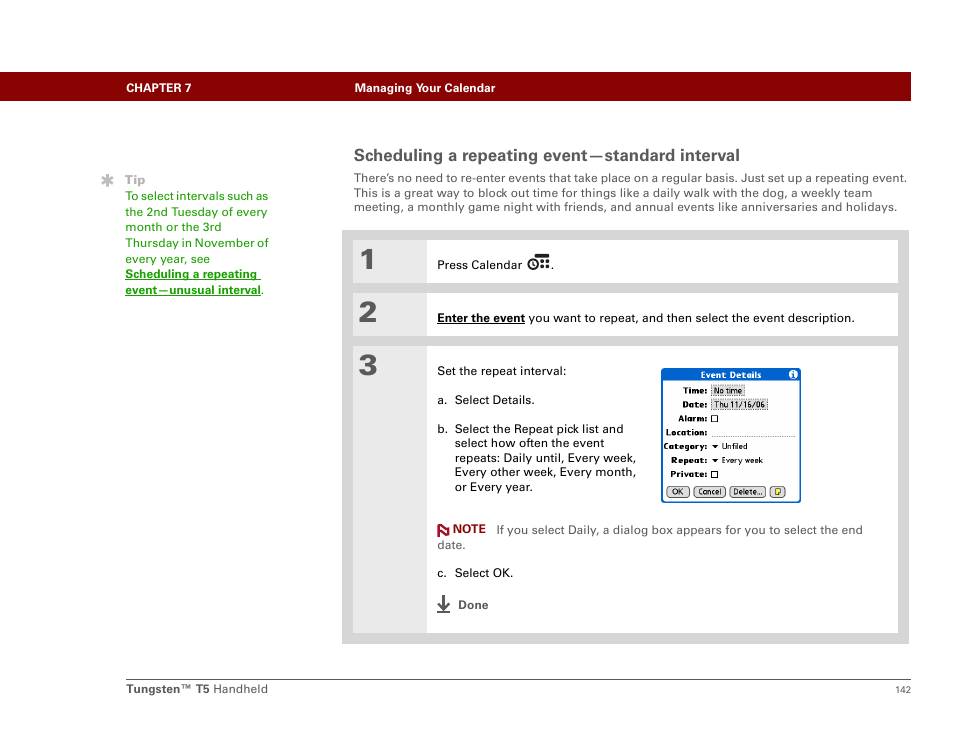Click the Done down-arrow icon

click(x=444, y=604)
